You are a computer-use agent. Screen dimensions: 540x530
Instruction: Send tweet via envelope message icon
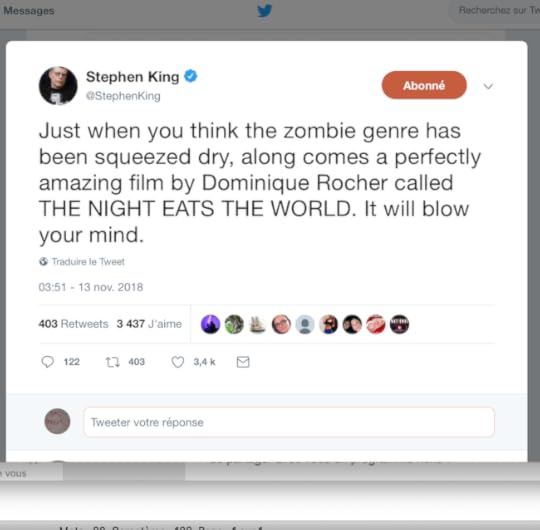[243, 362]
